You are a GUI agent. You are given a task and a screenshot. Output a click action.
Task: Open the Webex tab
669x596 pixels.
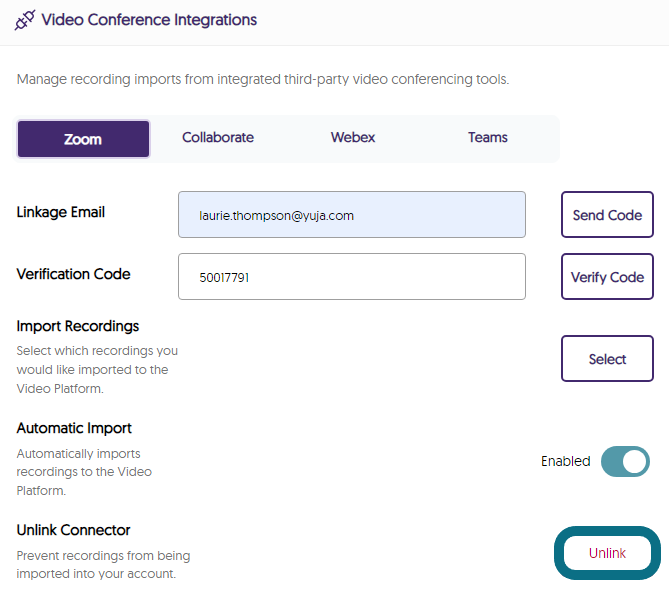pyautogui.click(x=353, y=137)
